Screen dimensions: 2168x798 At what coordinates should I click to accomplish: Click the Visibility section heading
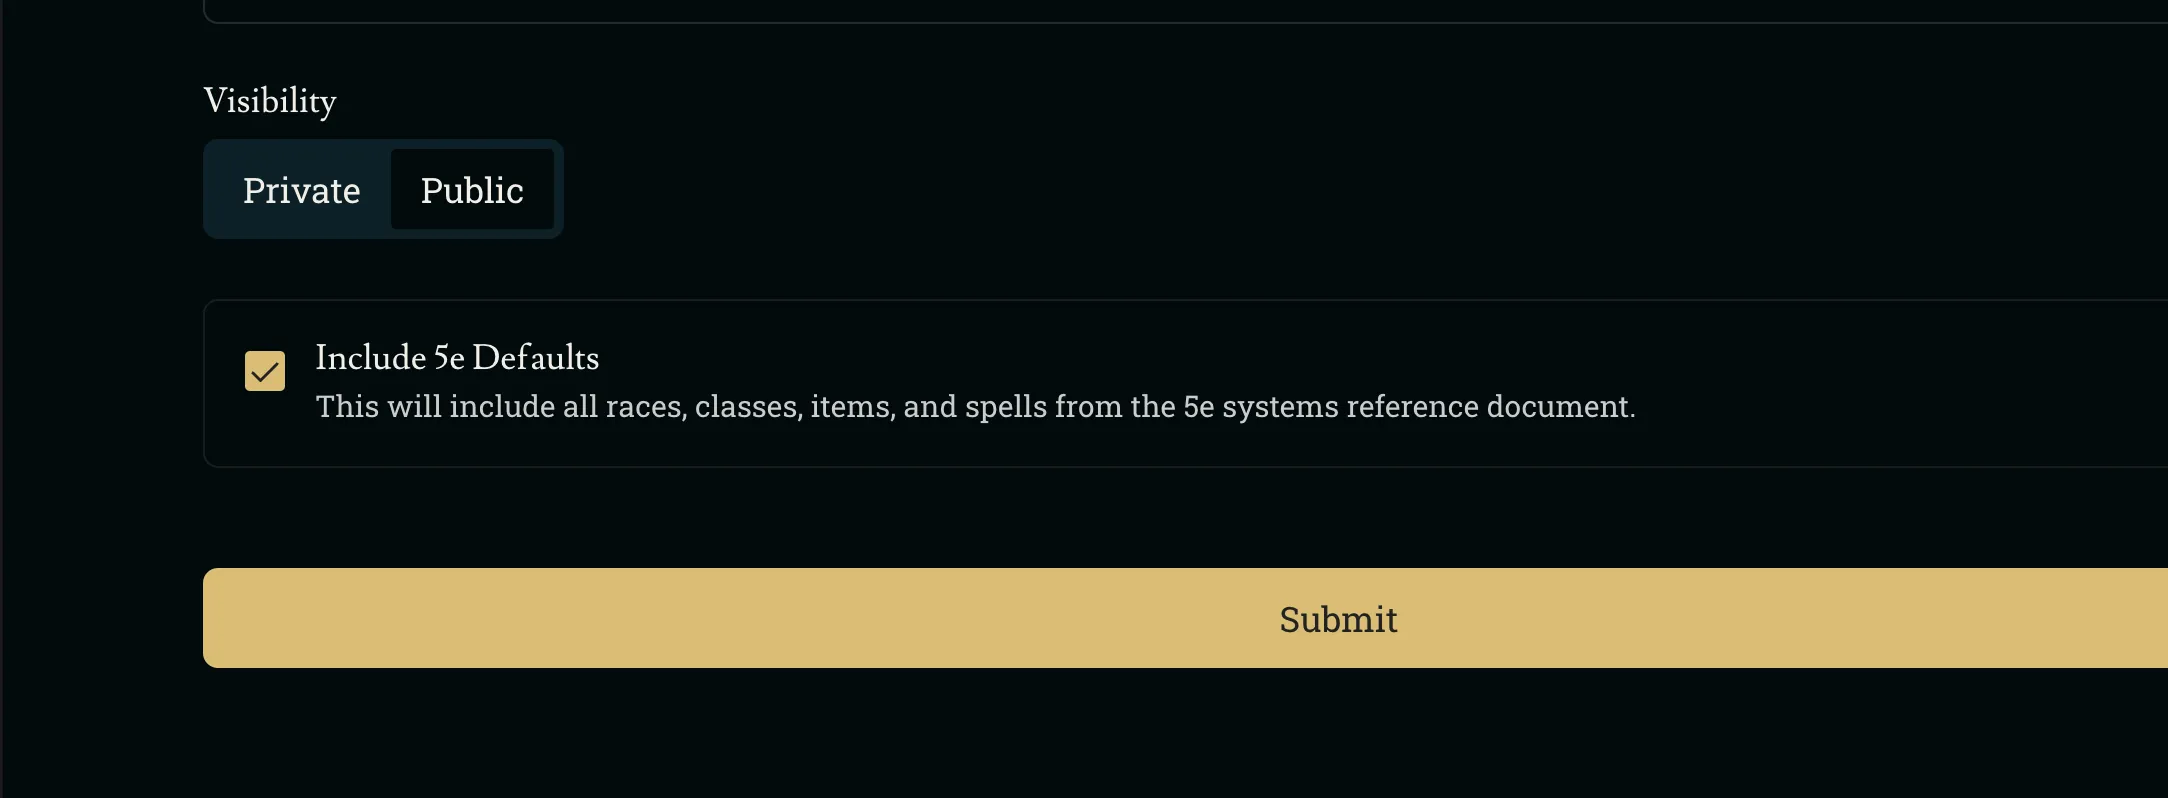click(x=270, y=101)
